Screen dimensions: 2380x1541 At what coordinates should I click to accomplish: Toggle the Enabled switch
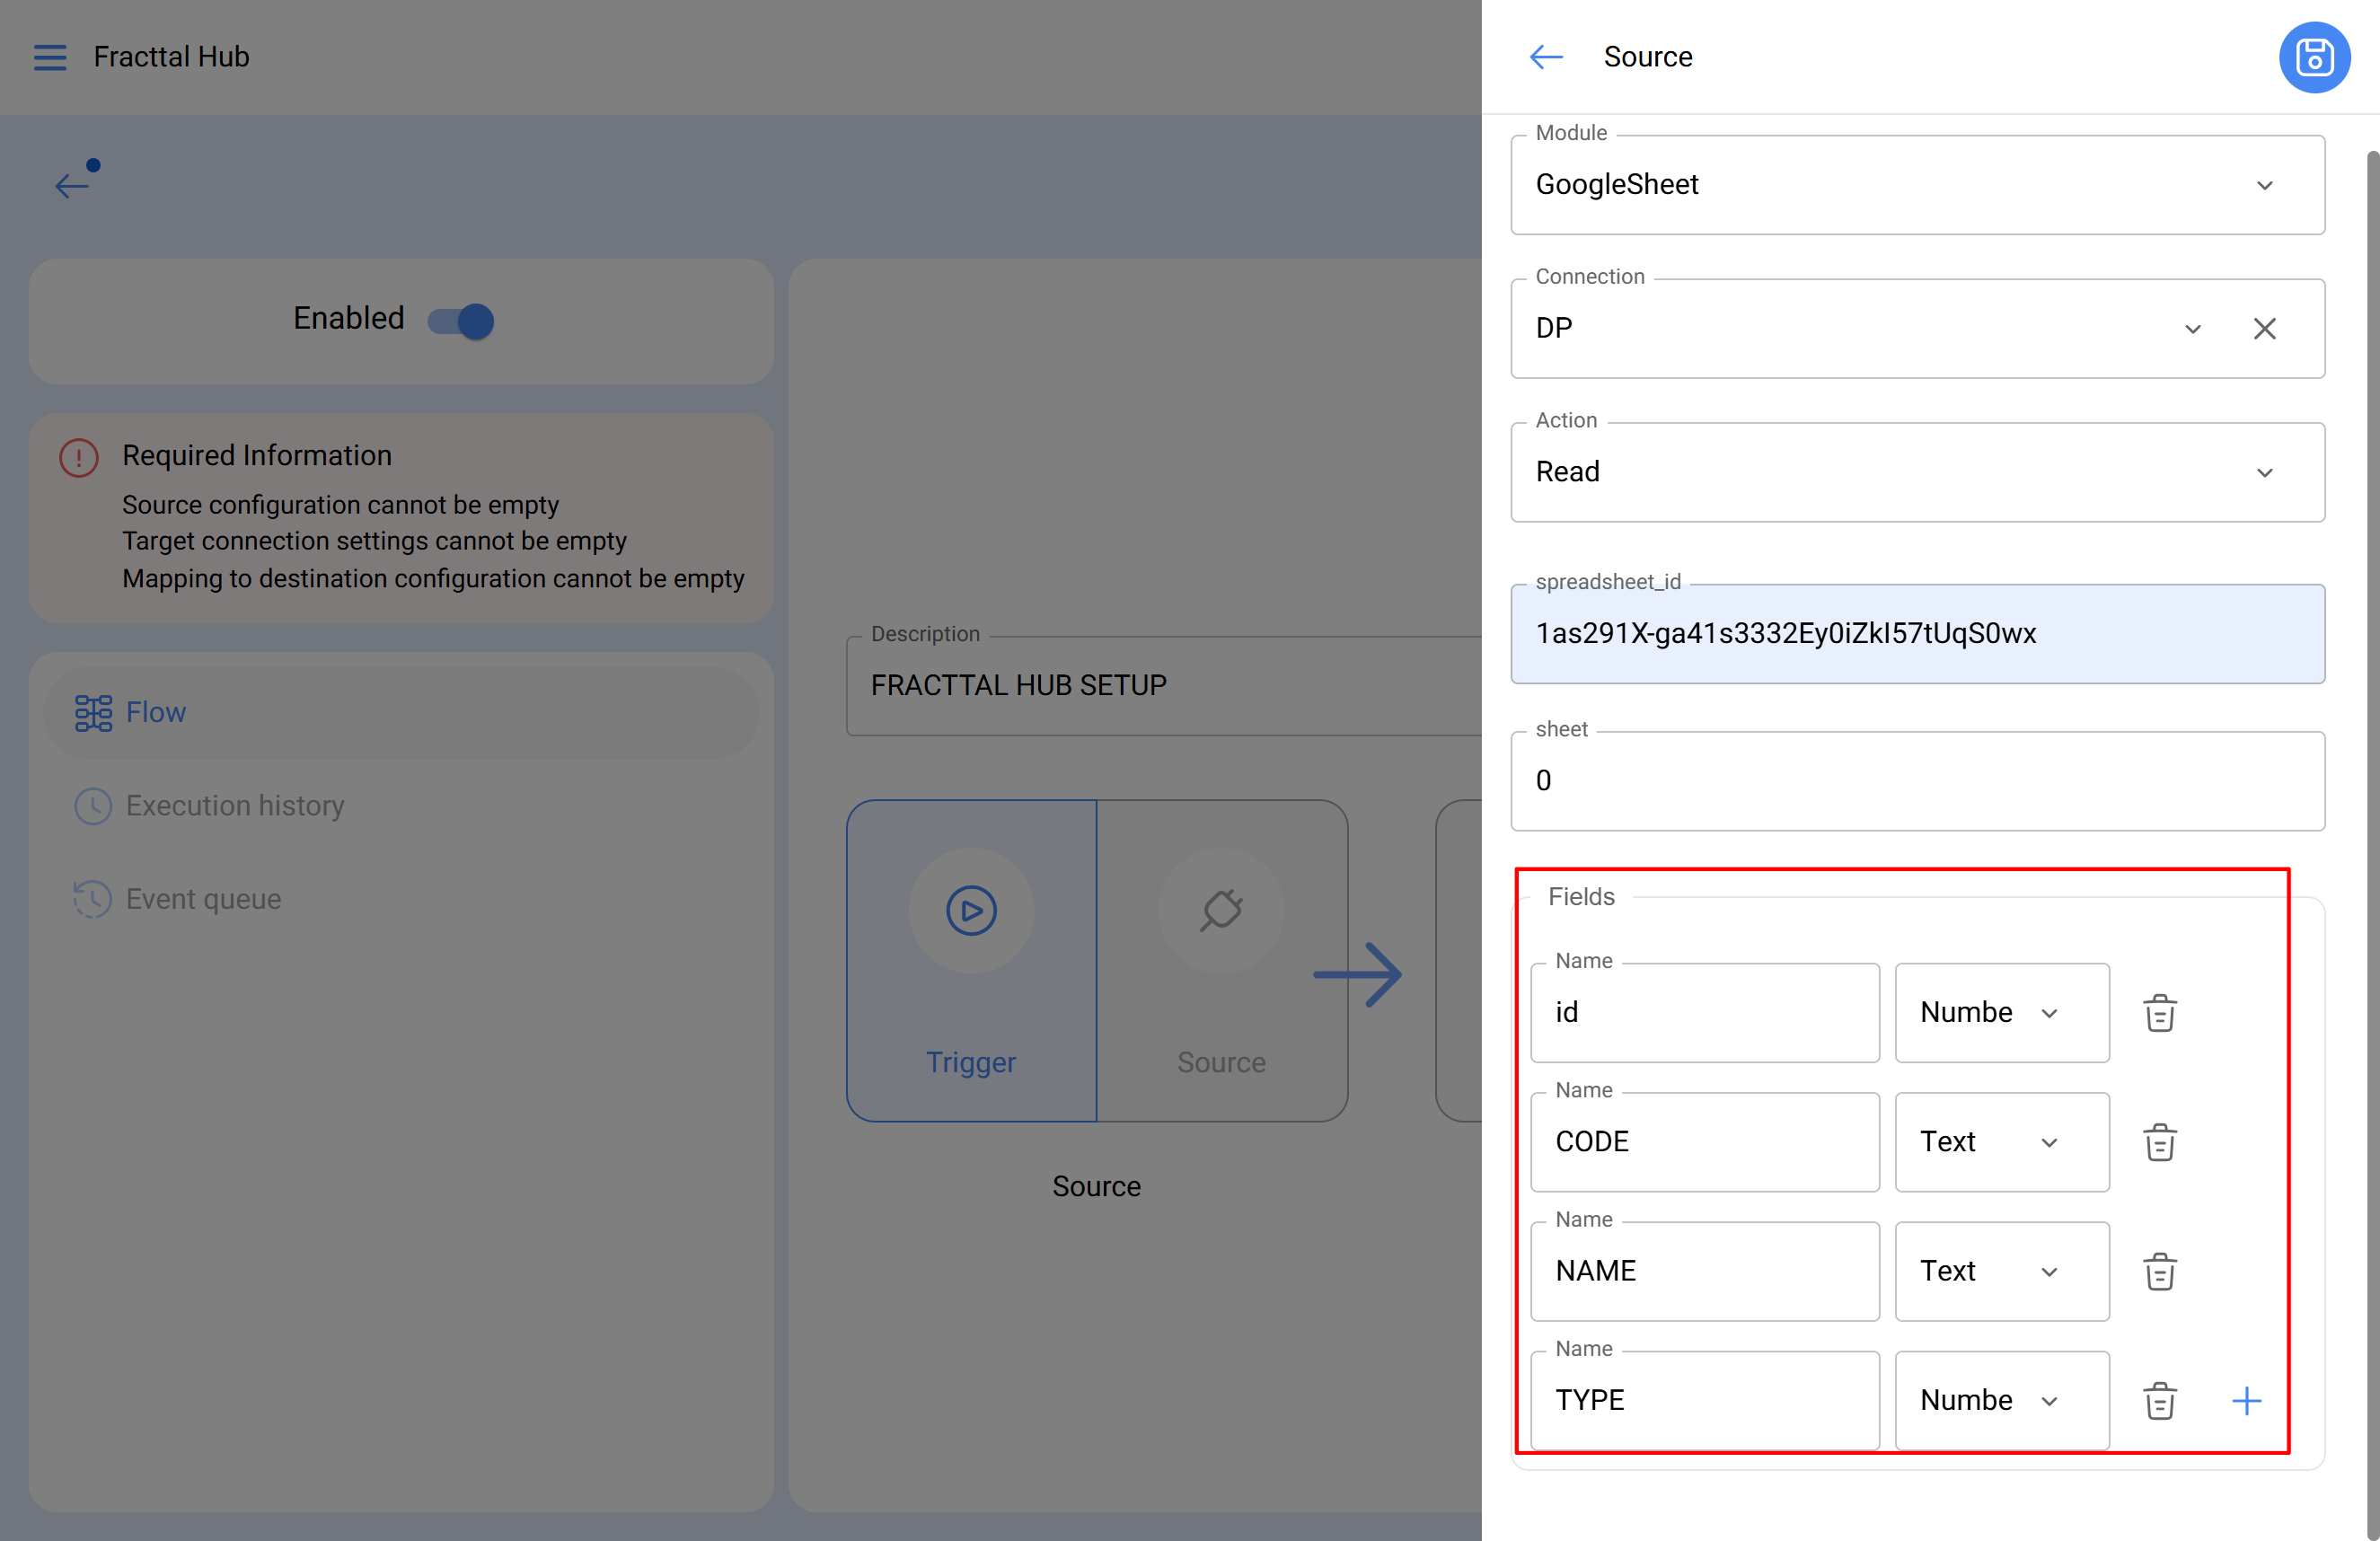click(461, 320)
